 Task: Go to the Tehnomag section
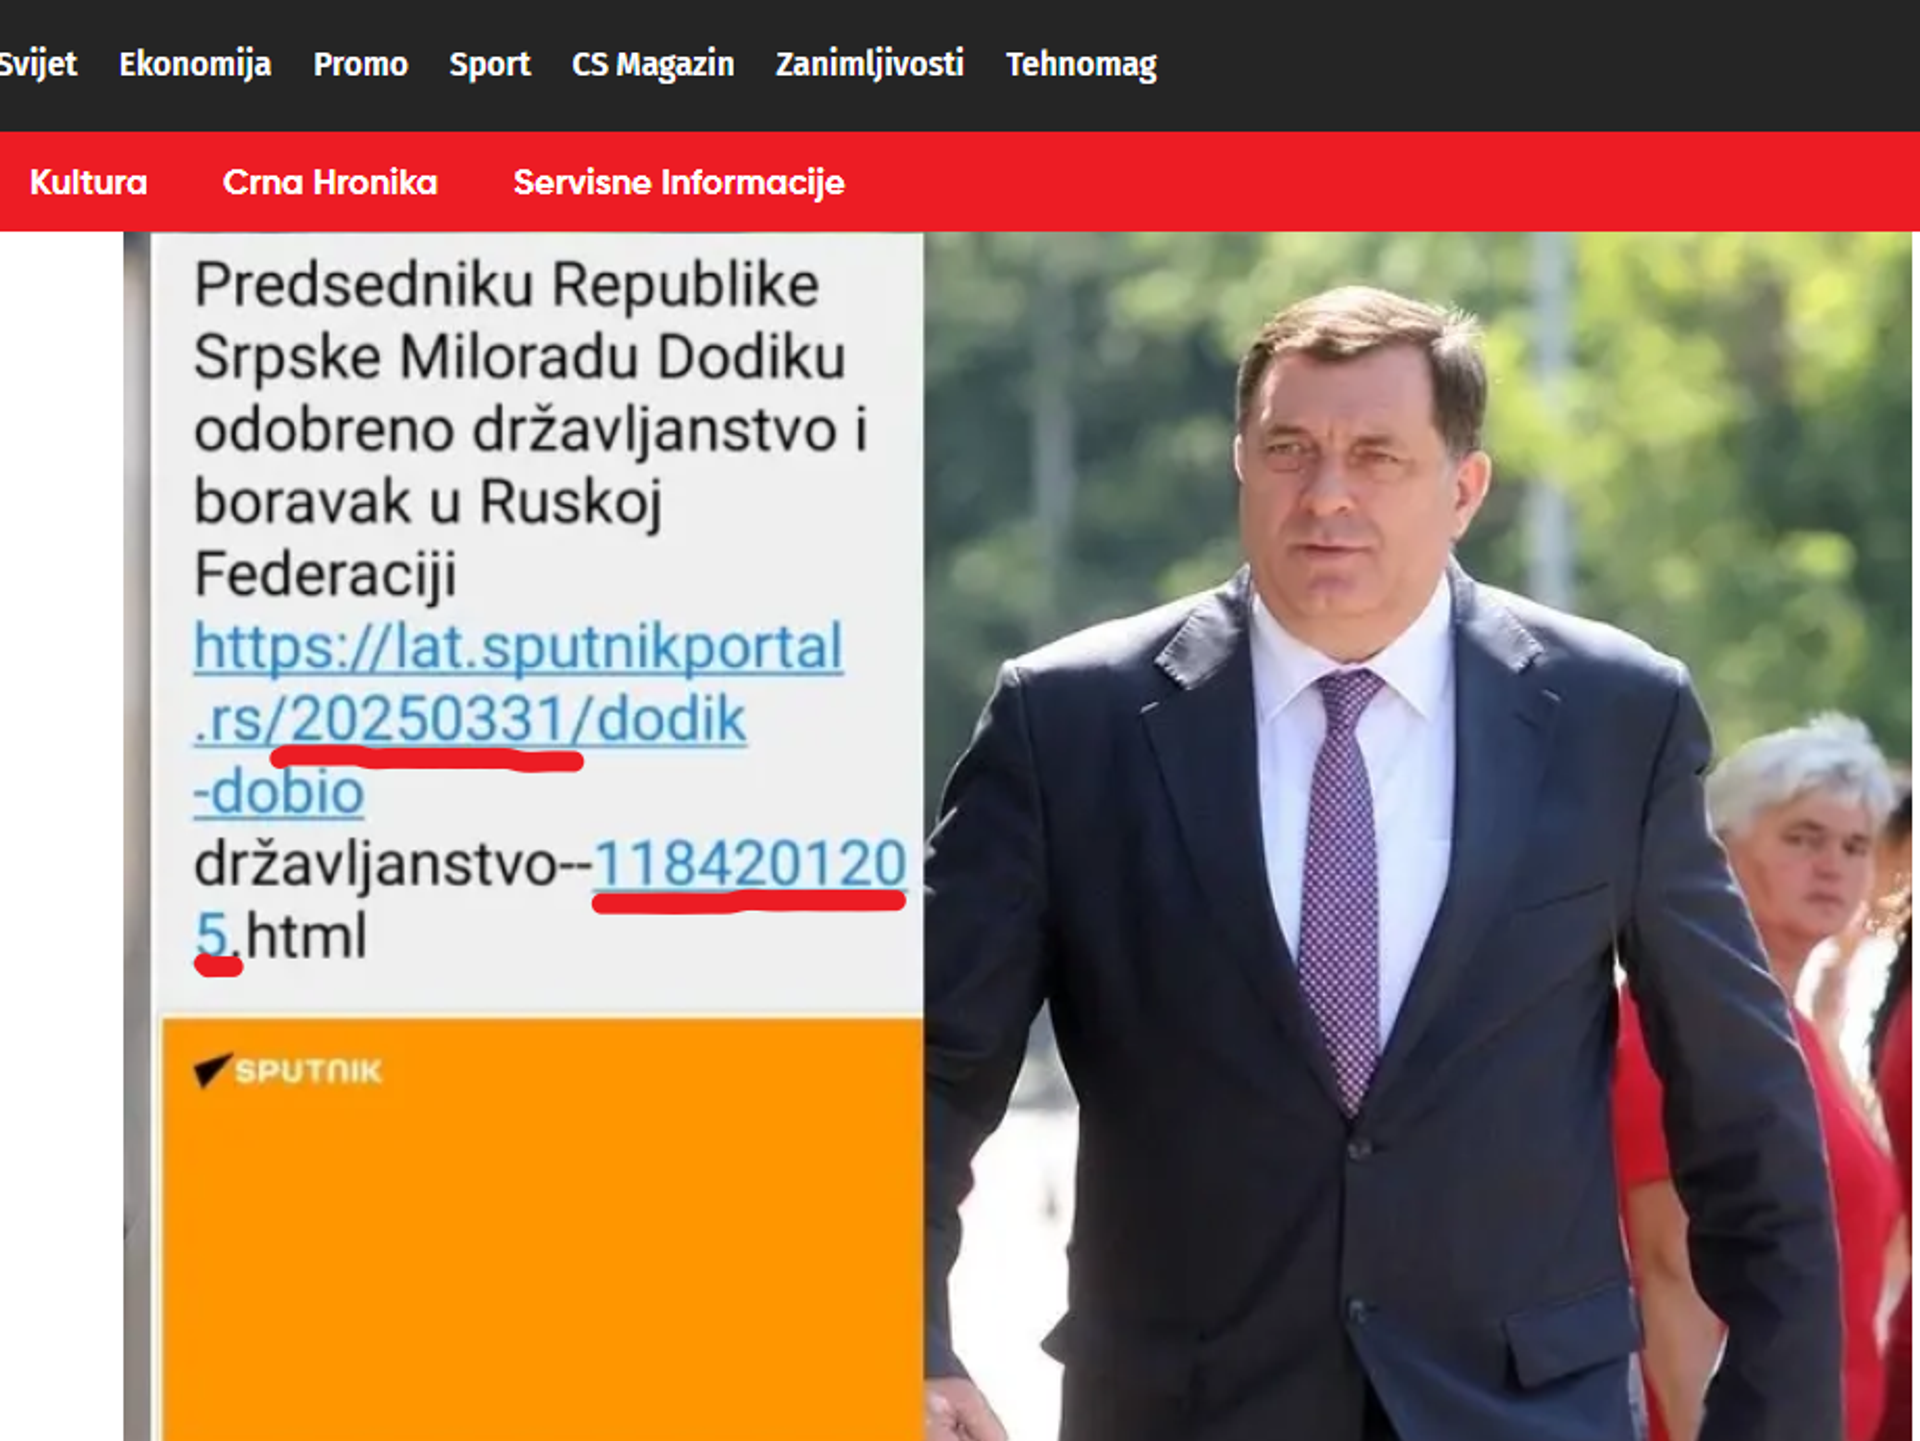tap(1081, 64)
